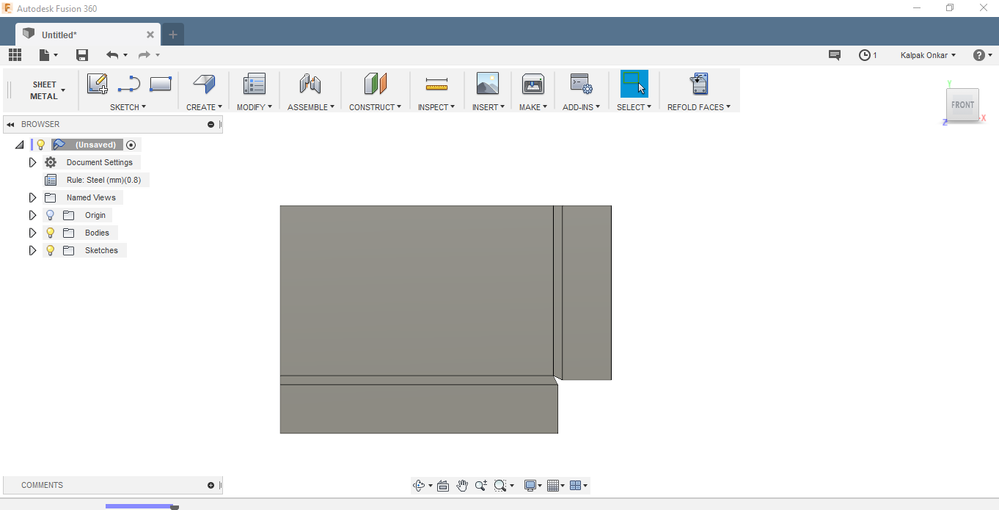Toggle Origin folder visibility bulb

point(50,215)
